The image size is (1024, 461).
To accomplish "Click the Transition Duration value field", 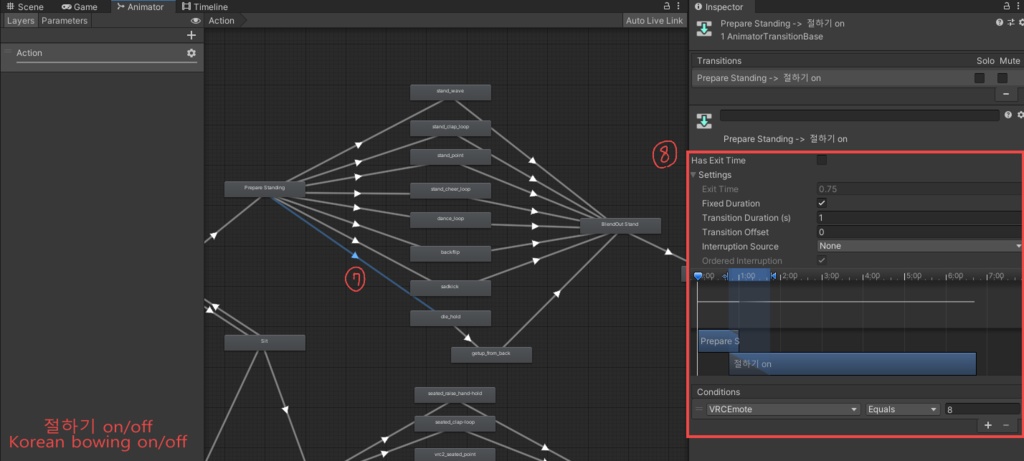I will coord(920,217).
